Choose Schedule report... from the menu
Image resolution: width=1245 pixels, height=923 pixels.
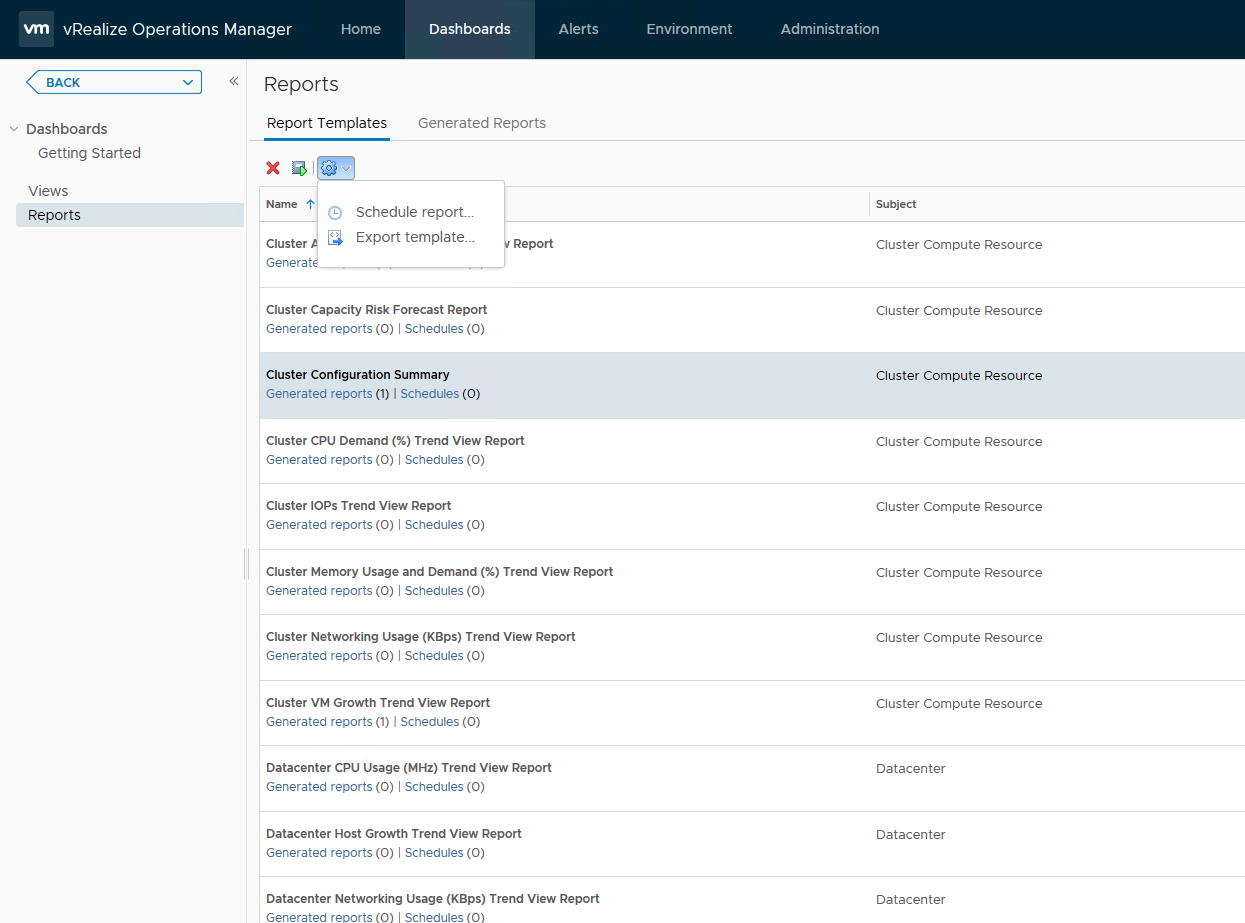[x=415, y=212]
